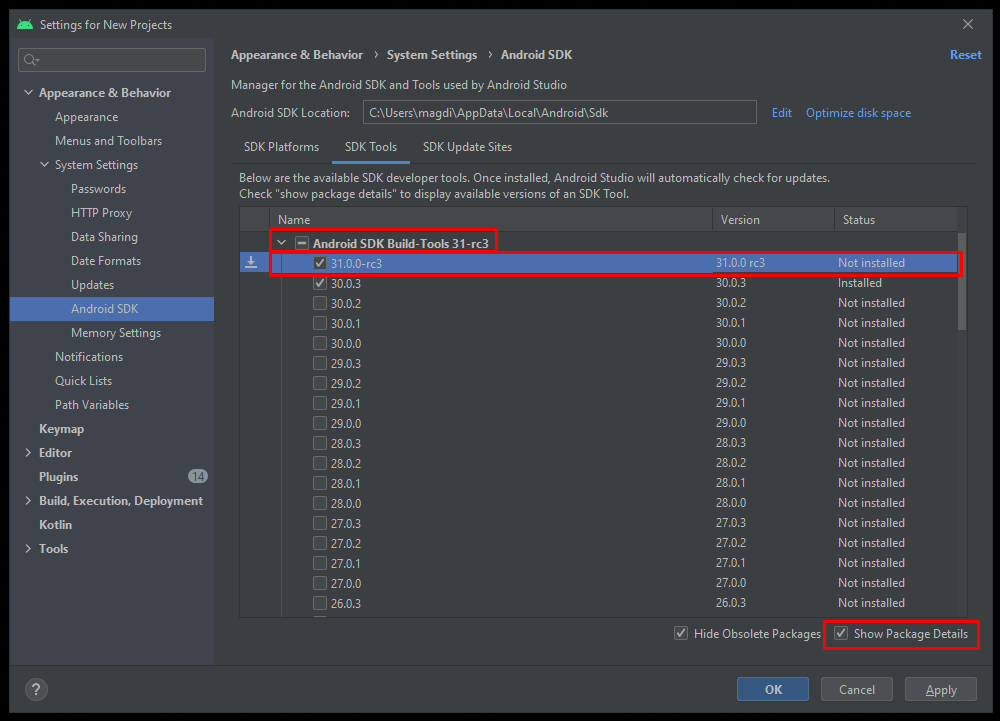This screenshot has height=721, width=1000.
Task: Click the download icon beside 31.0.0-rc3 row
Action: point(251,263)
